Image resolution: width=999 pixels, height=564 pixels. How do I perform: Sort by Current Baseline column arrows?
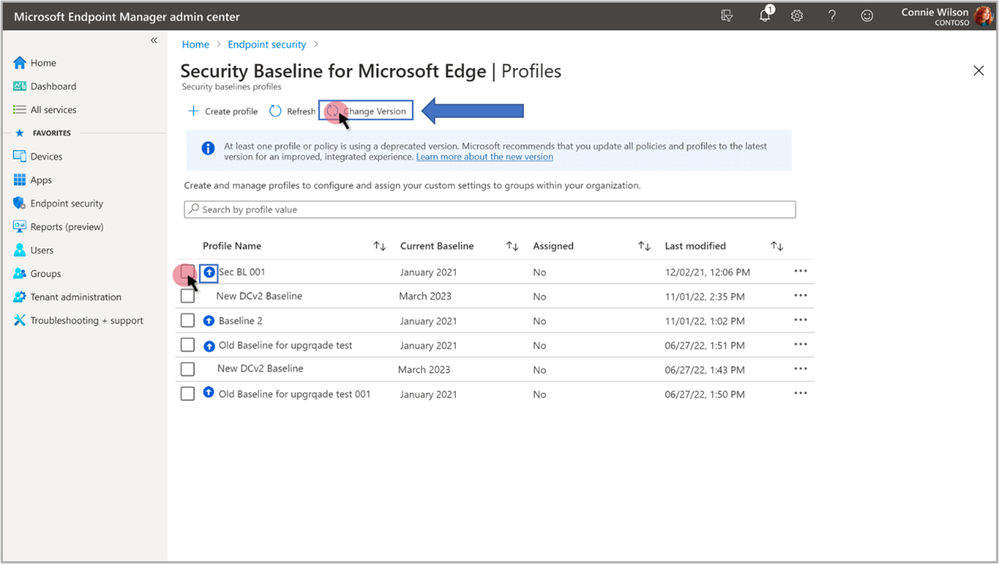point(512,246)
